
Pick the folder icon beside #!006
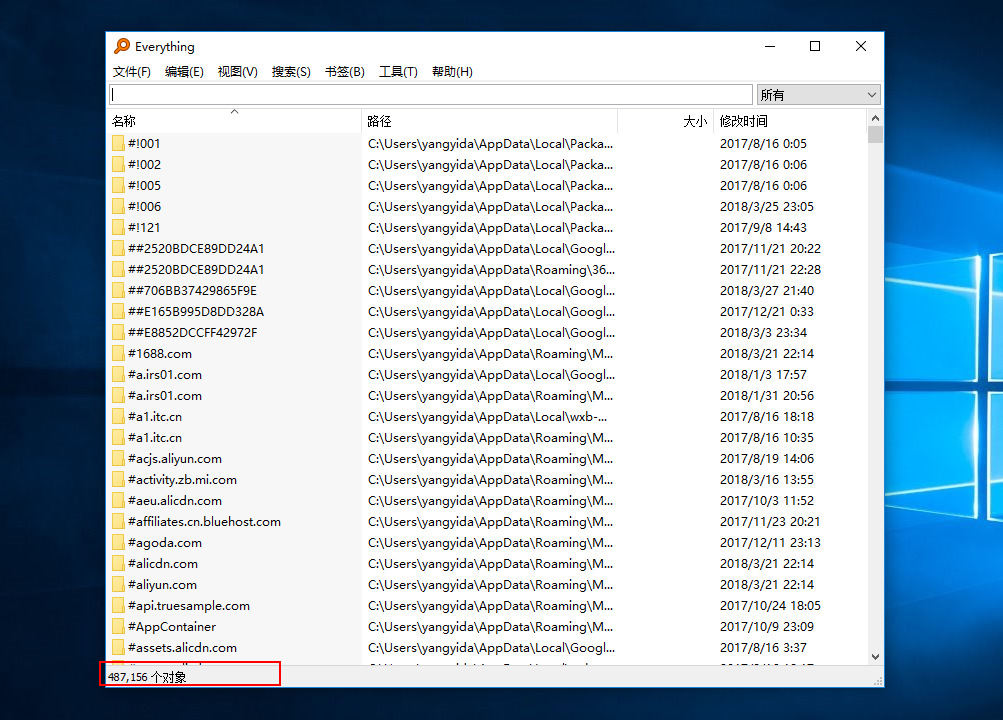118,207
